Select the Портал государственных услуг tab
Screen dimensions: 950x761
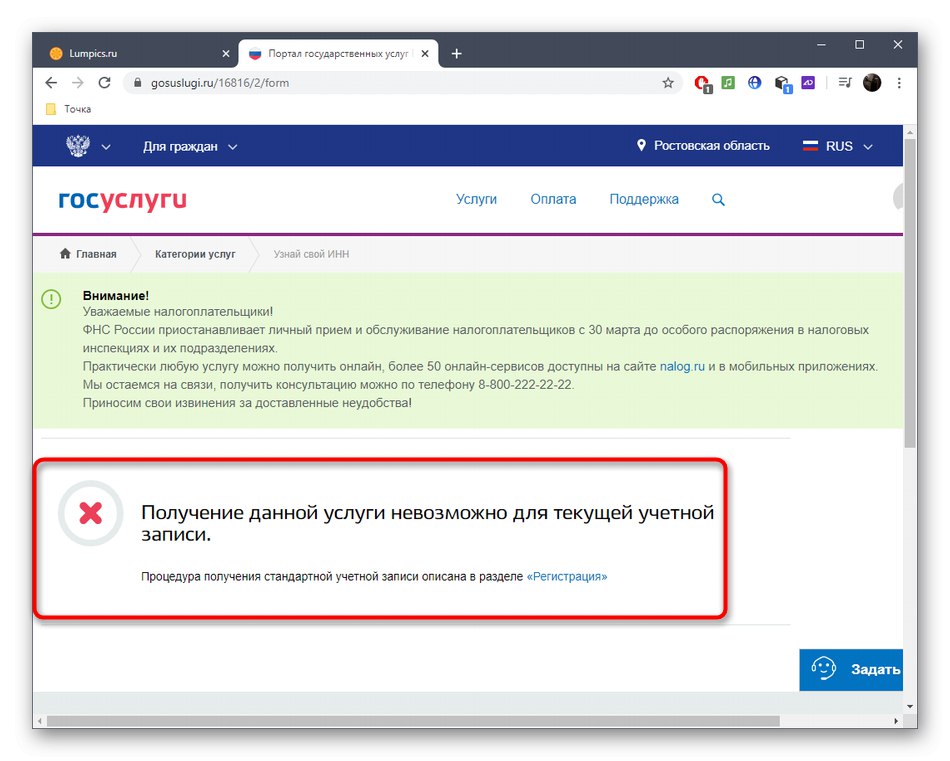pos(338,53)
